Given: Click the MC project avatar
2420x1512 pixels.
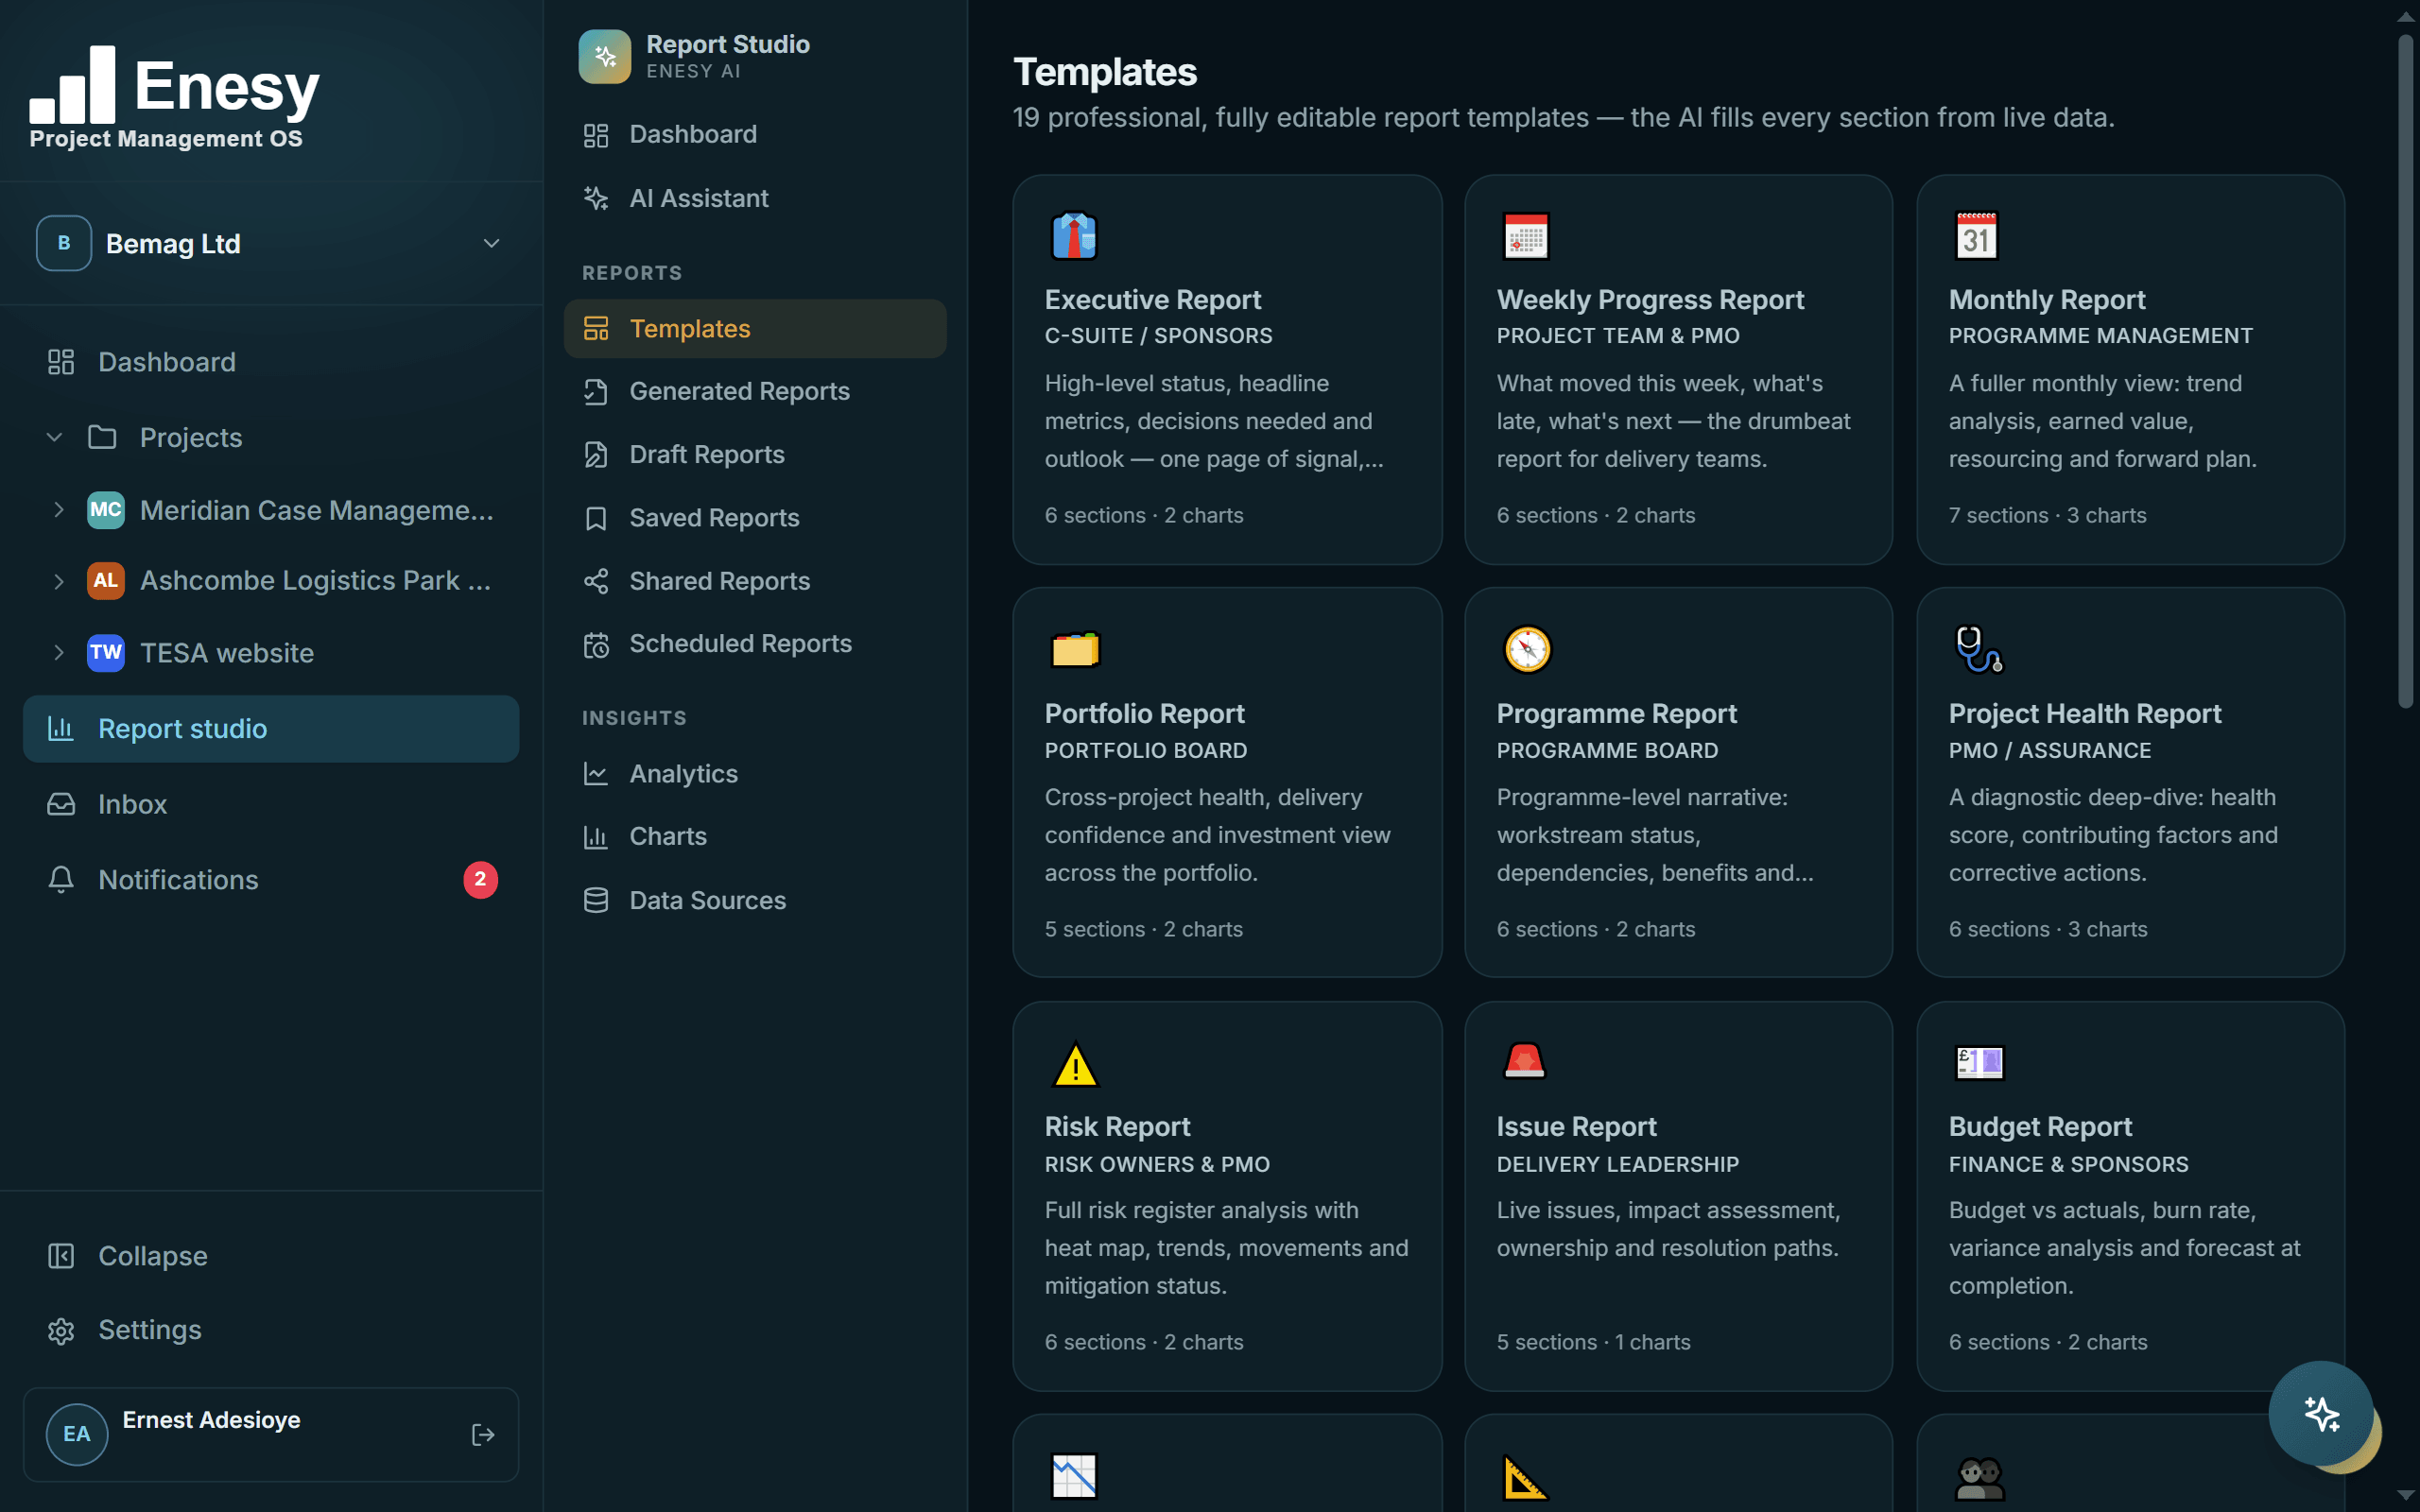Looking at the screenshot, I should (x=106, y=510).
